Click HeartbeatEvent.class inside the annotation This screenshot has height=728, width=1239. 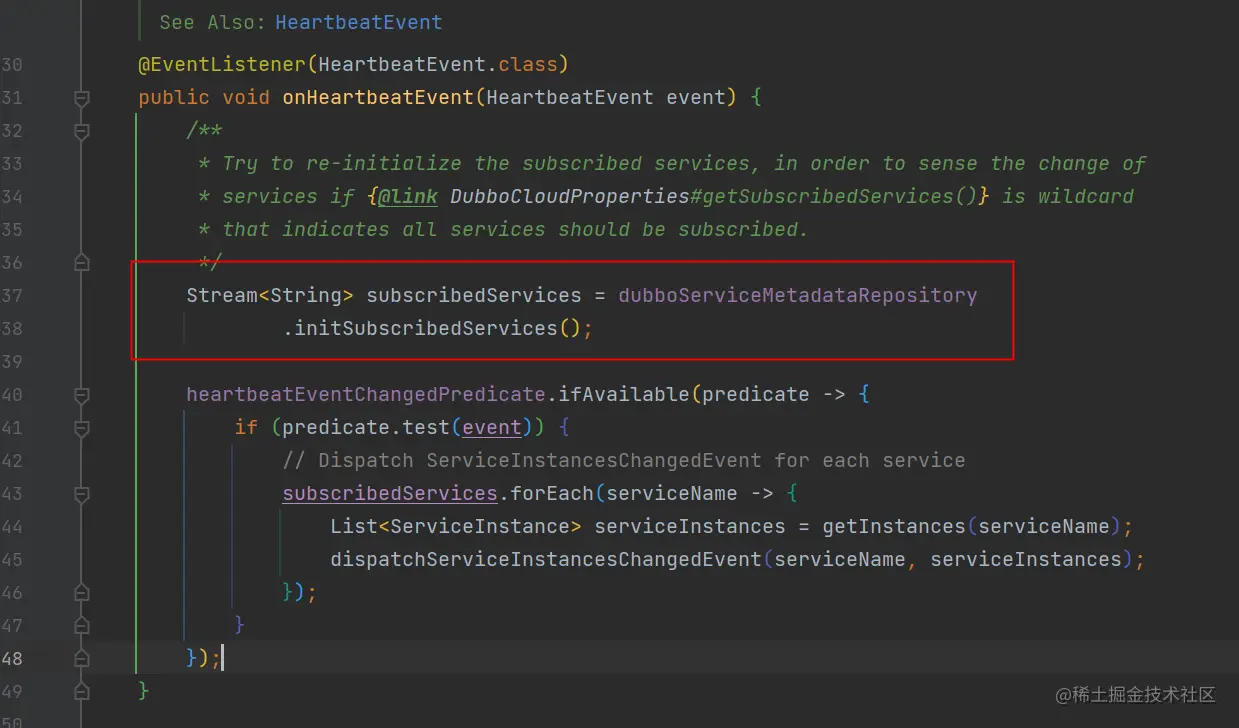(x=438, y=65)
